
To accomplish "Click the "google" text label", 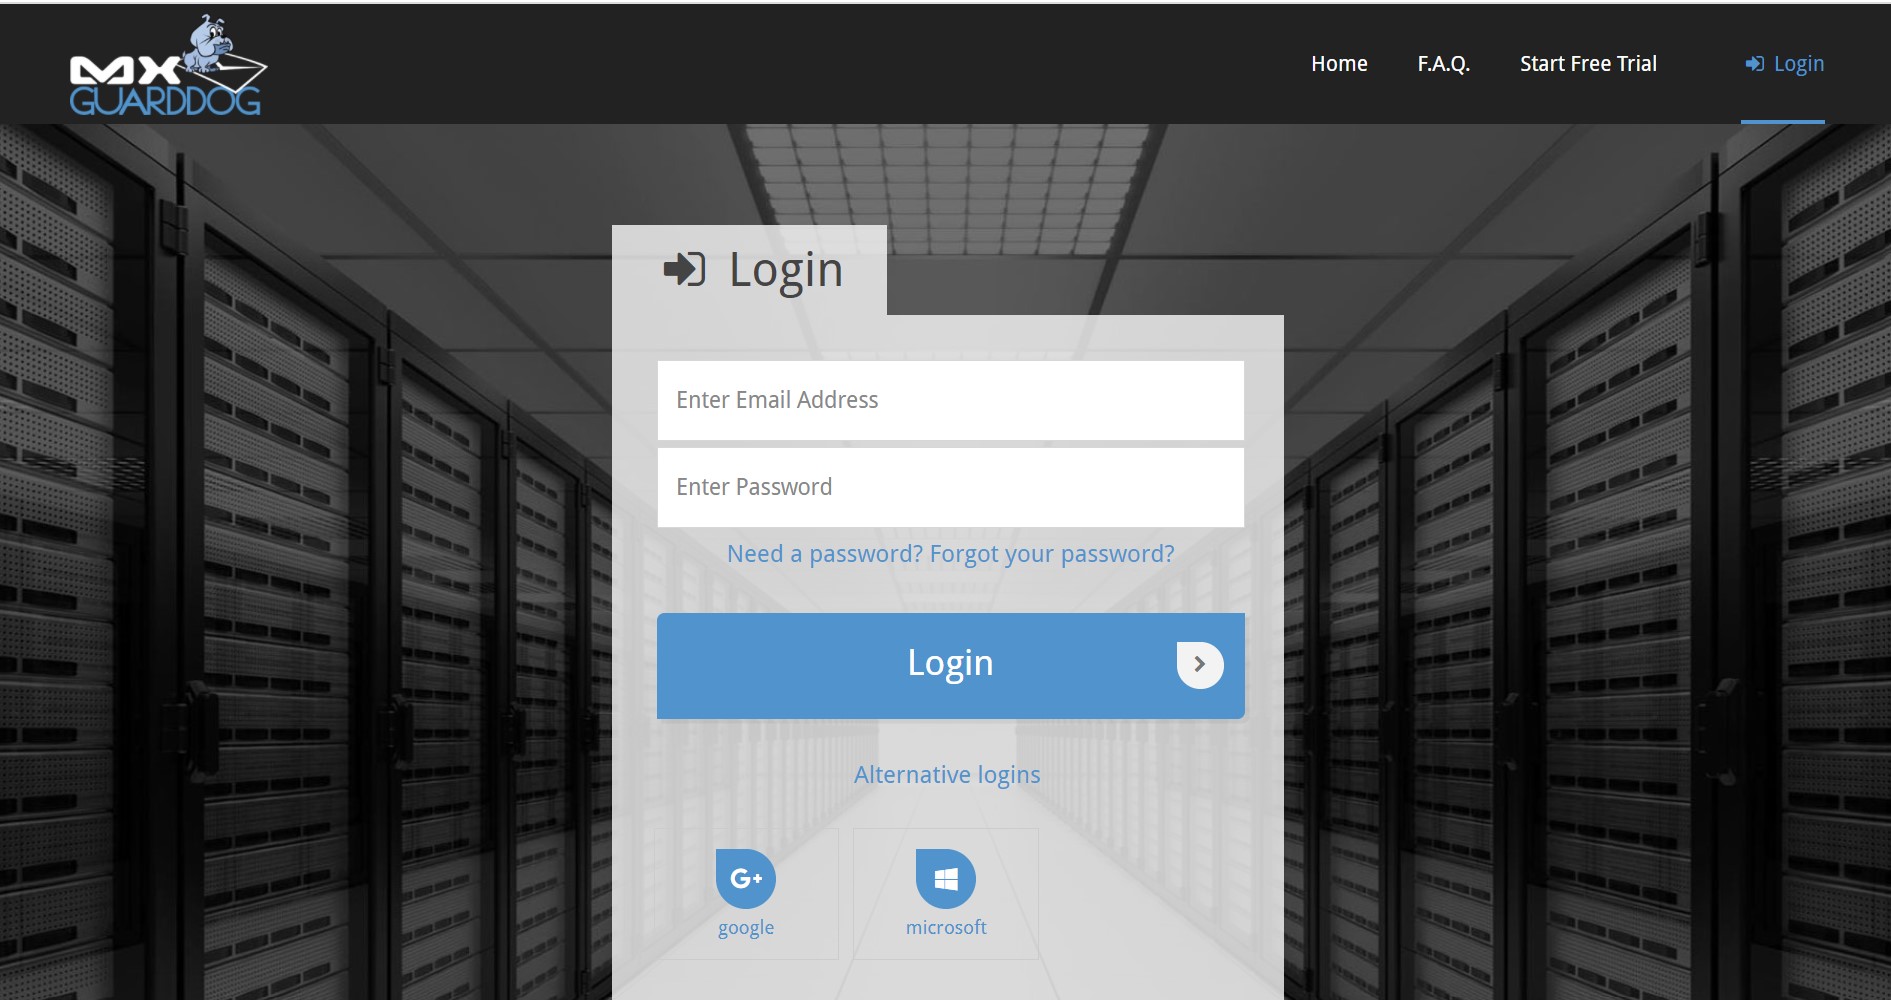I will coord(746,928).
